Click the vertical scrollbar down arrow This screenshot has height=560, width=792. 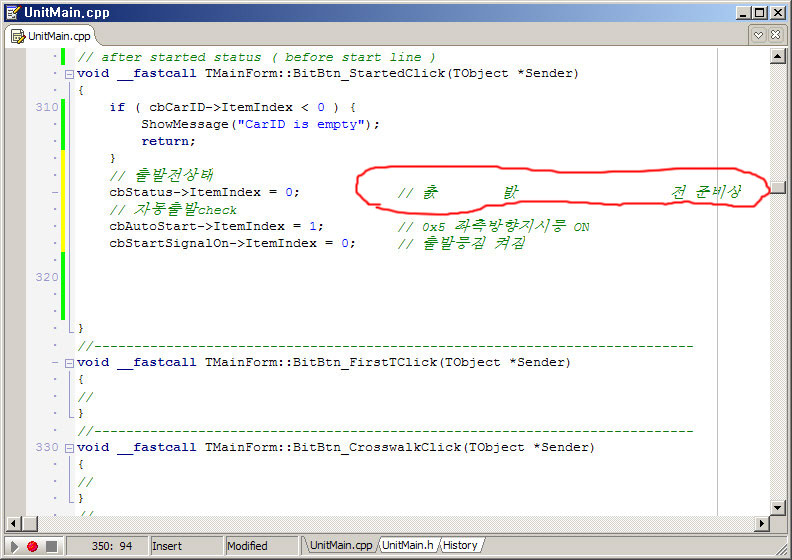777,508
